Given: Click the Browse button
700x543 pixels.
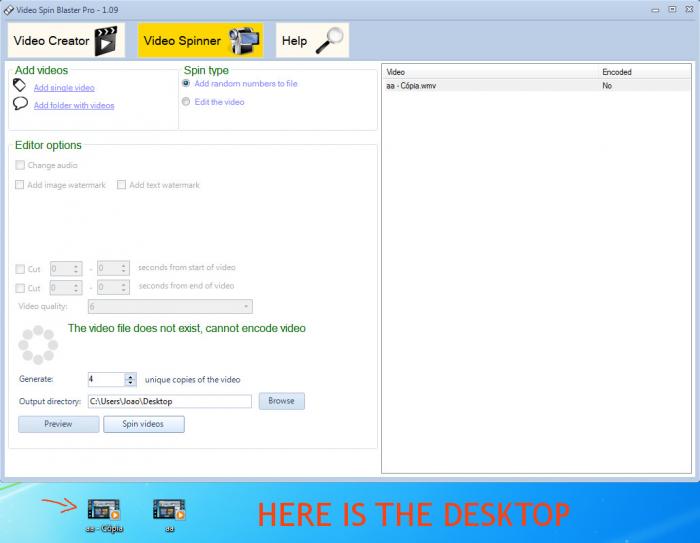Looking at the screenshot, I should (x=282, y=401).
